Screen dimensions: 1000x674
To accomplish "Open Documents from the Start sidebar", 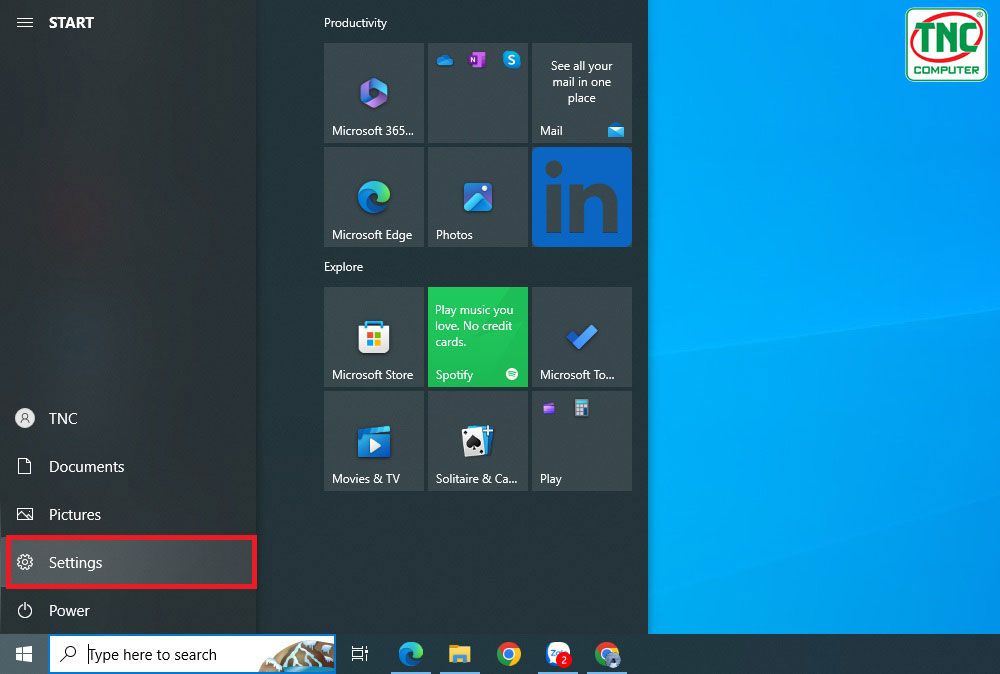I will click(x=128, y=466).
